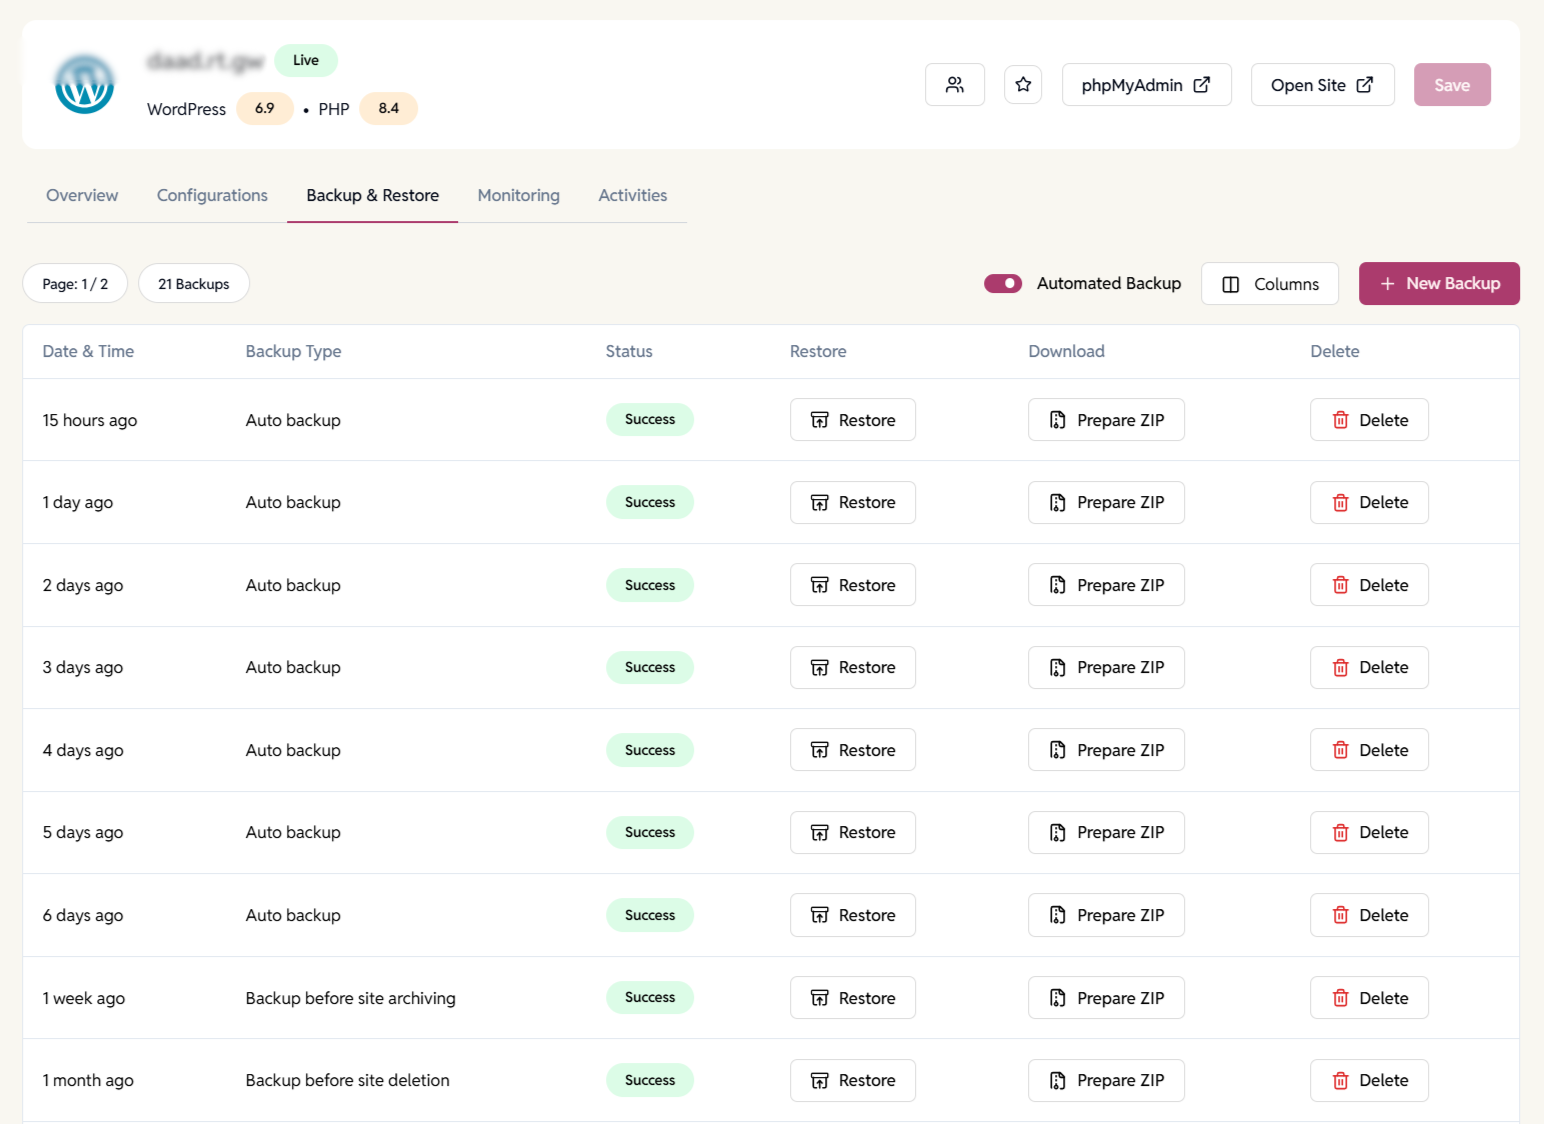Toggle the Automated Backup switch
Viewport: 1544px width, 1124px height.
[x=1002, y=284]
